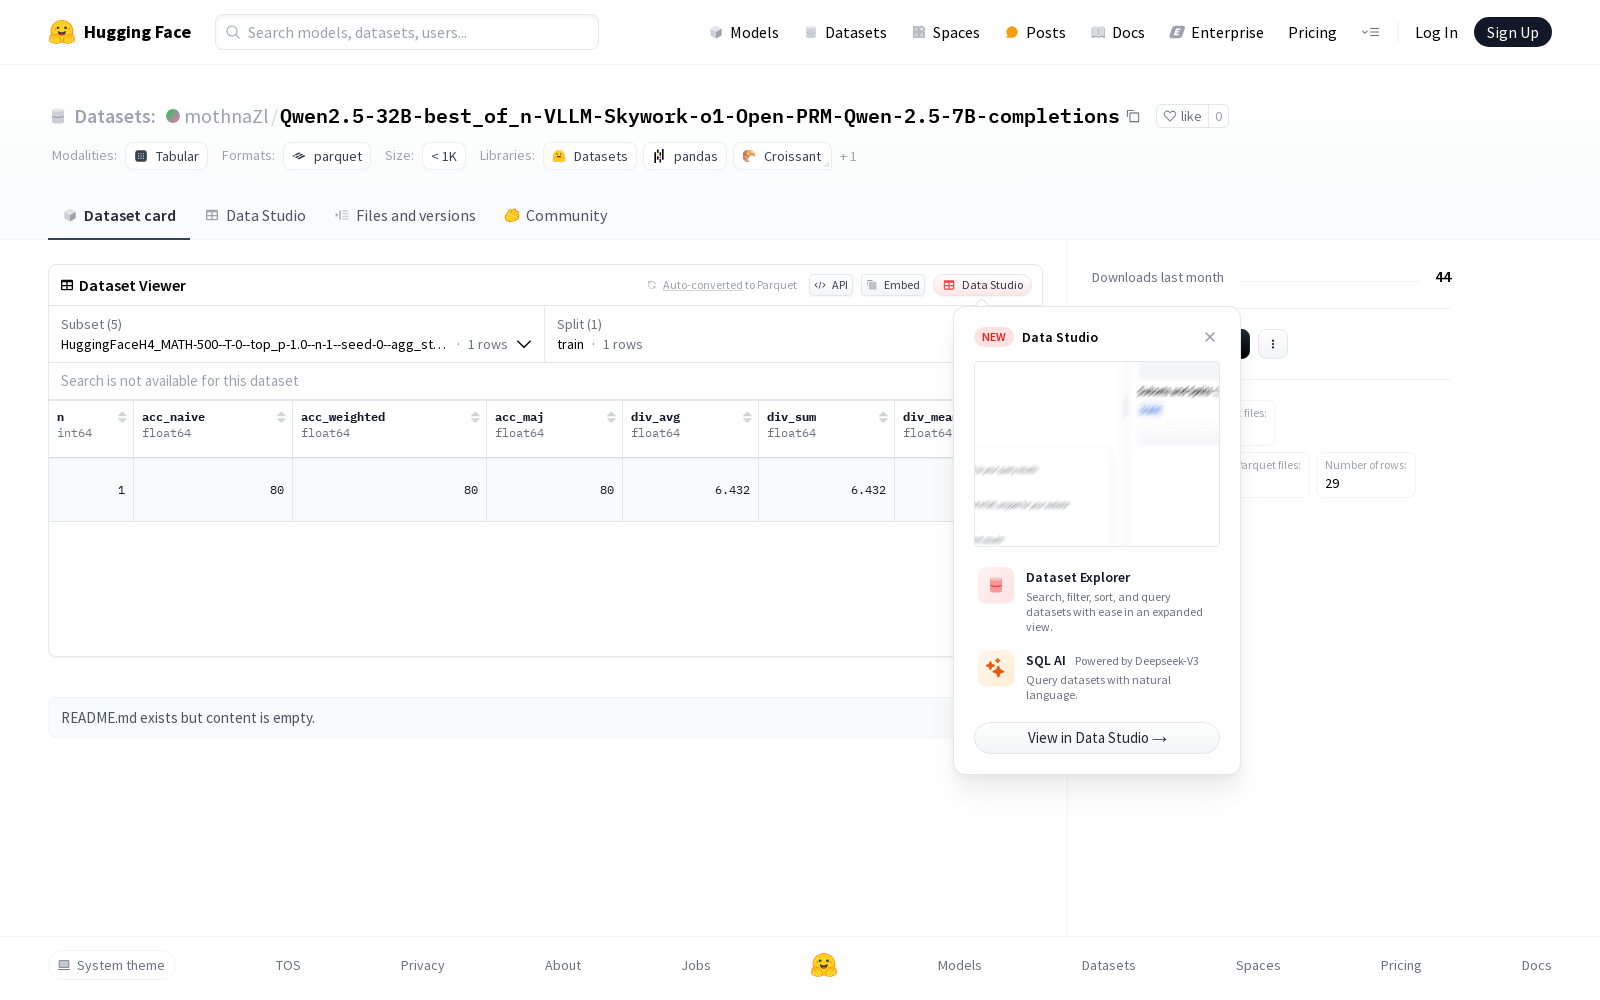Click the Data Studio preview thumbnail
Viewport: 1600px width, 1000px height.
1097,454
